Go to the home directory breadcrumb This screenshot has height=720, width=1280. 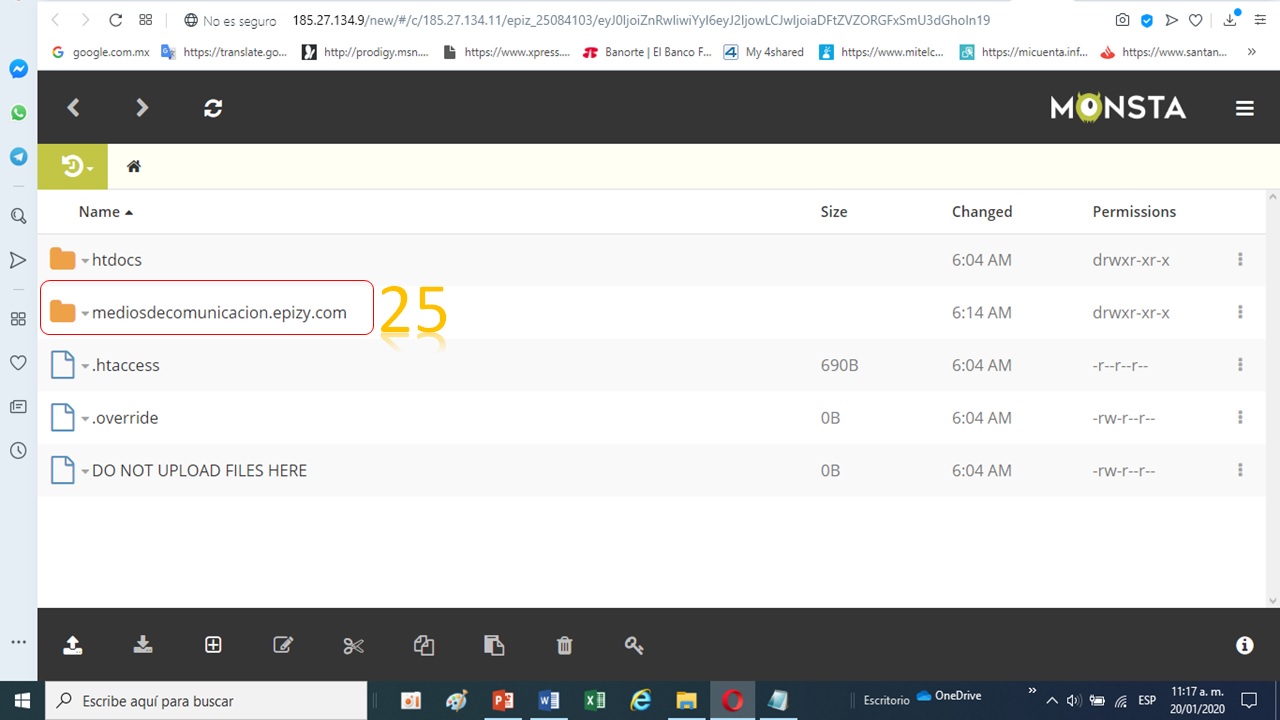pyautogui.click(x=134, y=167)
